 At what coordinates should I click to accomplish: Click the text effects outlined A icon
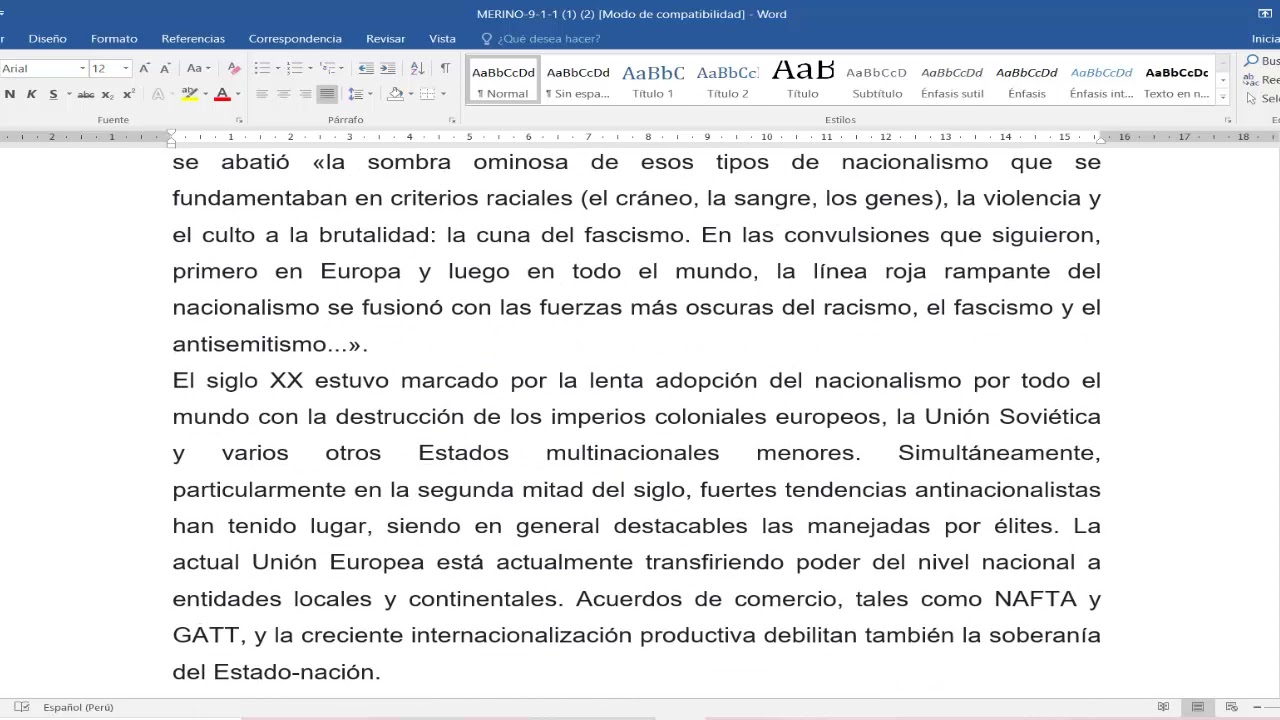(x=158, y=94)
